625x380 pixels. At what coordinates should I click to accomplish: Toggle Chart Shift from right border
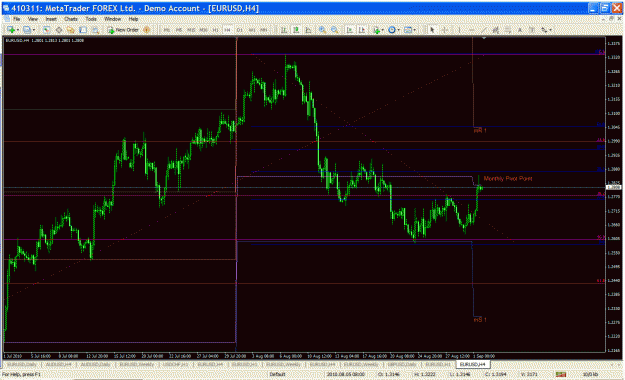[x=362, y=30]
